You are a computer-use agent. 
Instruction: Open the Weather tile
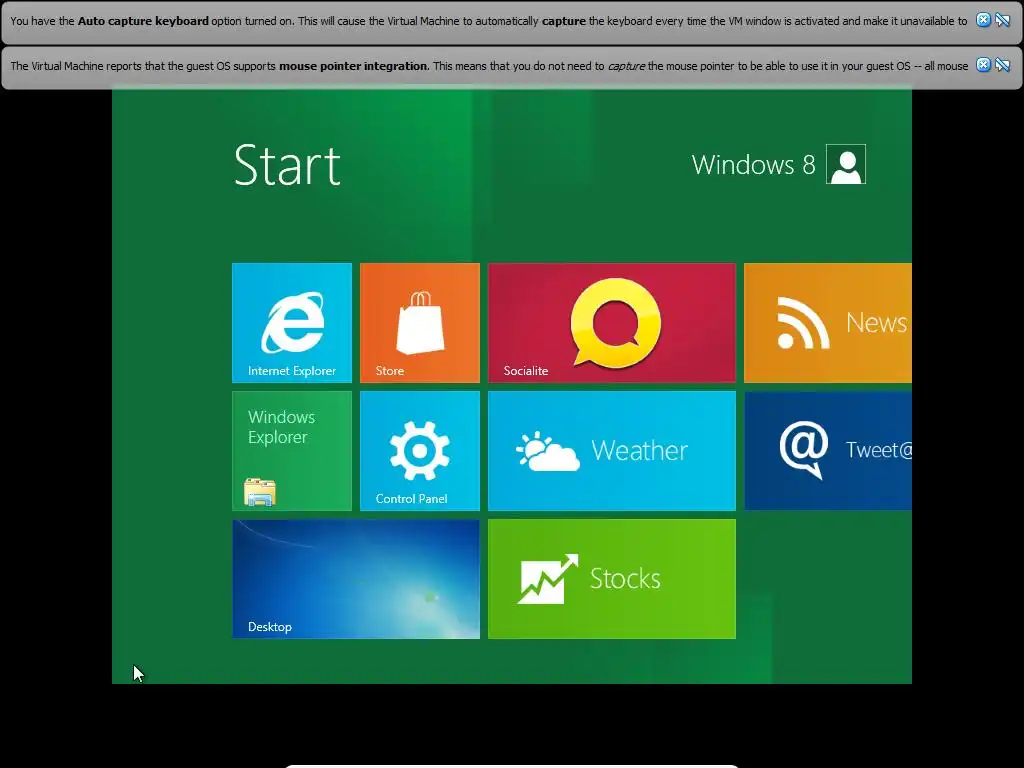pyautogui.click(x=612, y=451)
